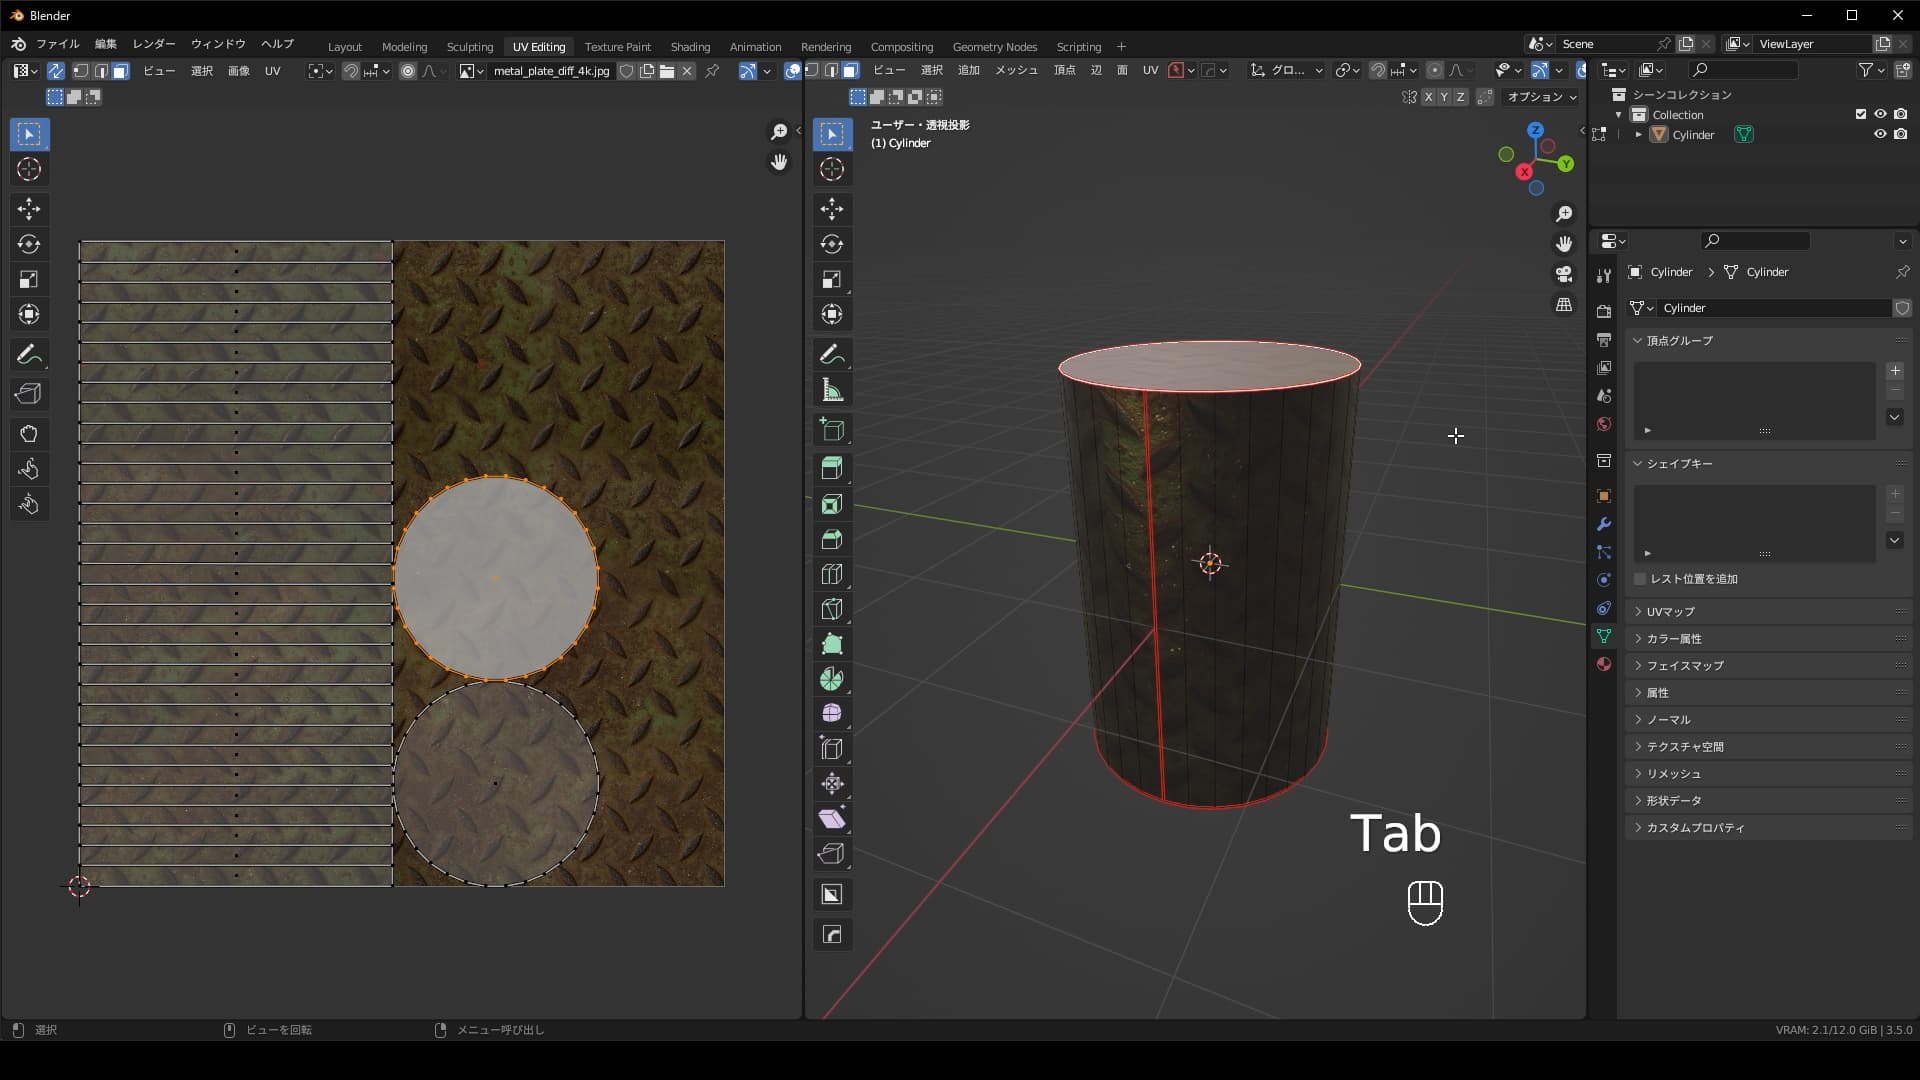The image size is (1920, 1080).
Task: Open the メッシュ menu in the viewport header
Action: [x=1015, y=70]
